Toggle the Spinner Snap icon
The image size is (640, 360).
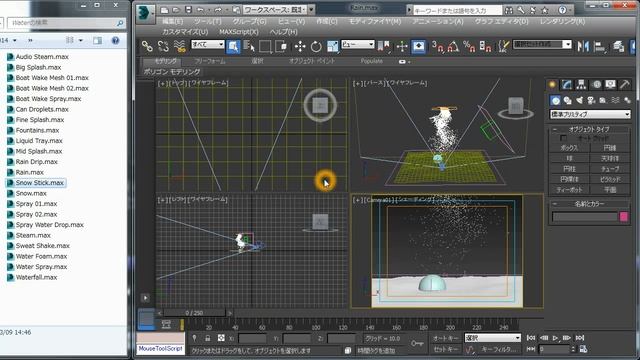pyautogui.click(x=485, y=46)
